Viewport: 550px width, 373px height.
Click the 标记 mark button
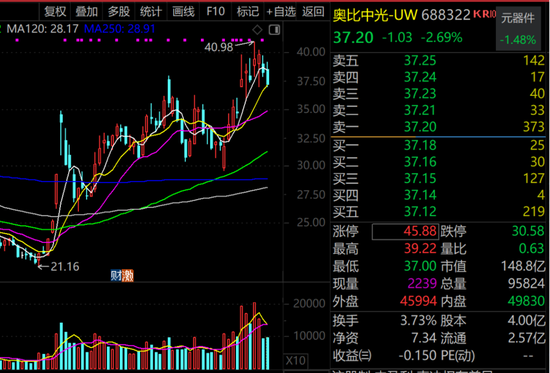(248, 12)
